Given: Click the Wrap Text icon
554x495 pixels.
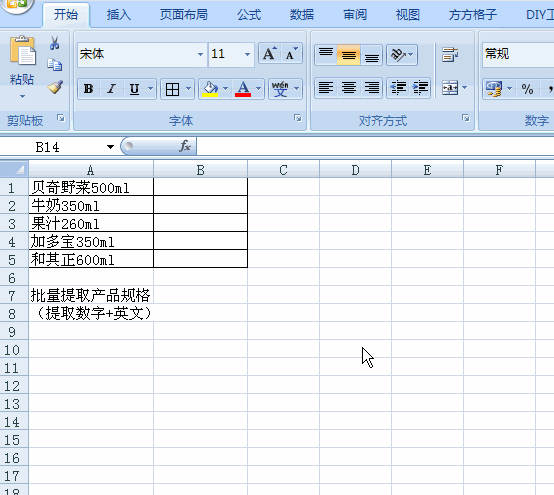Looking at the screenshot, I should (450, 55).
